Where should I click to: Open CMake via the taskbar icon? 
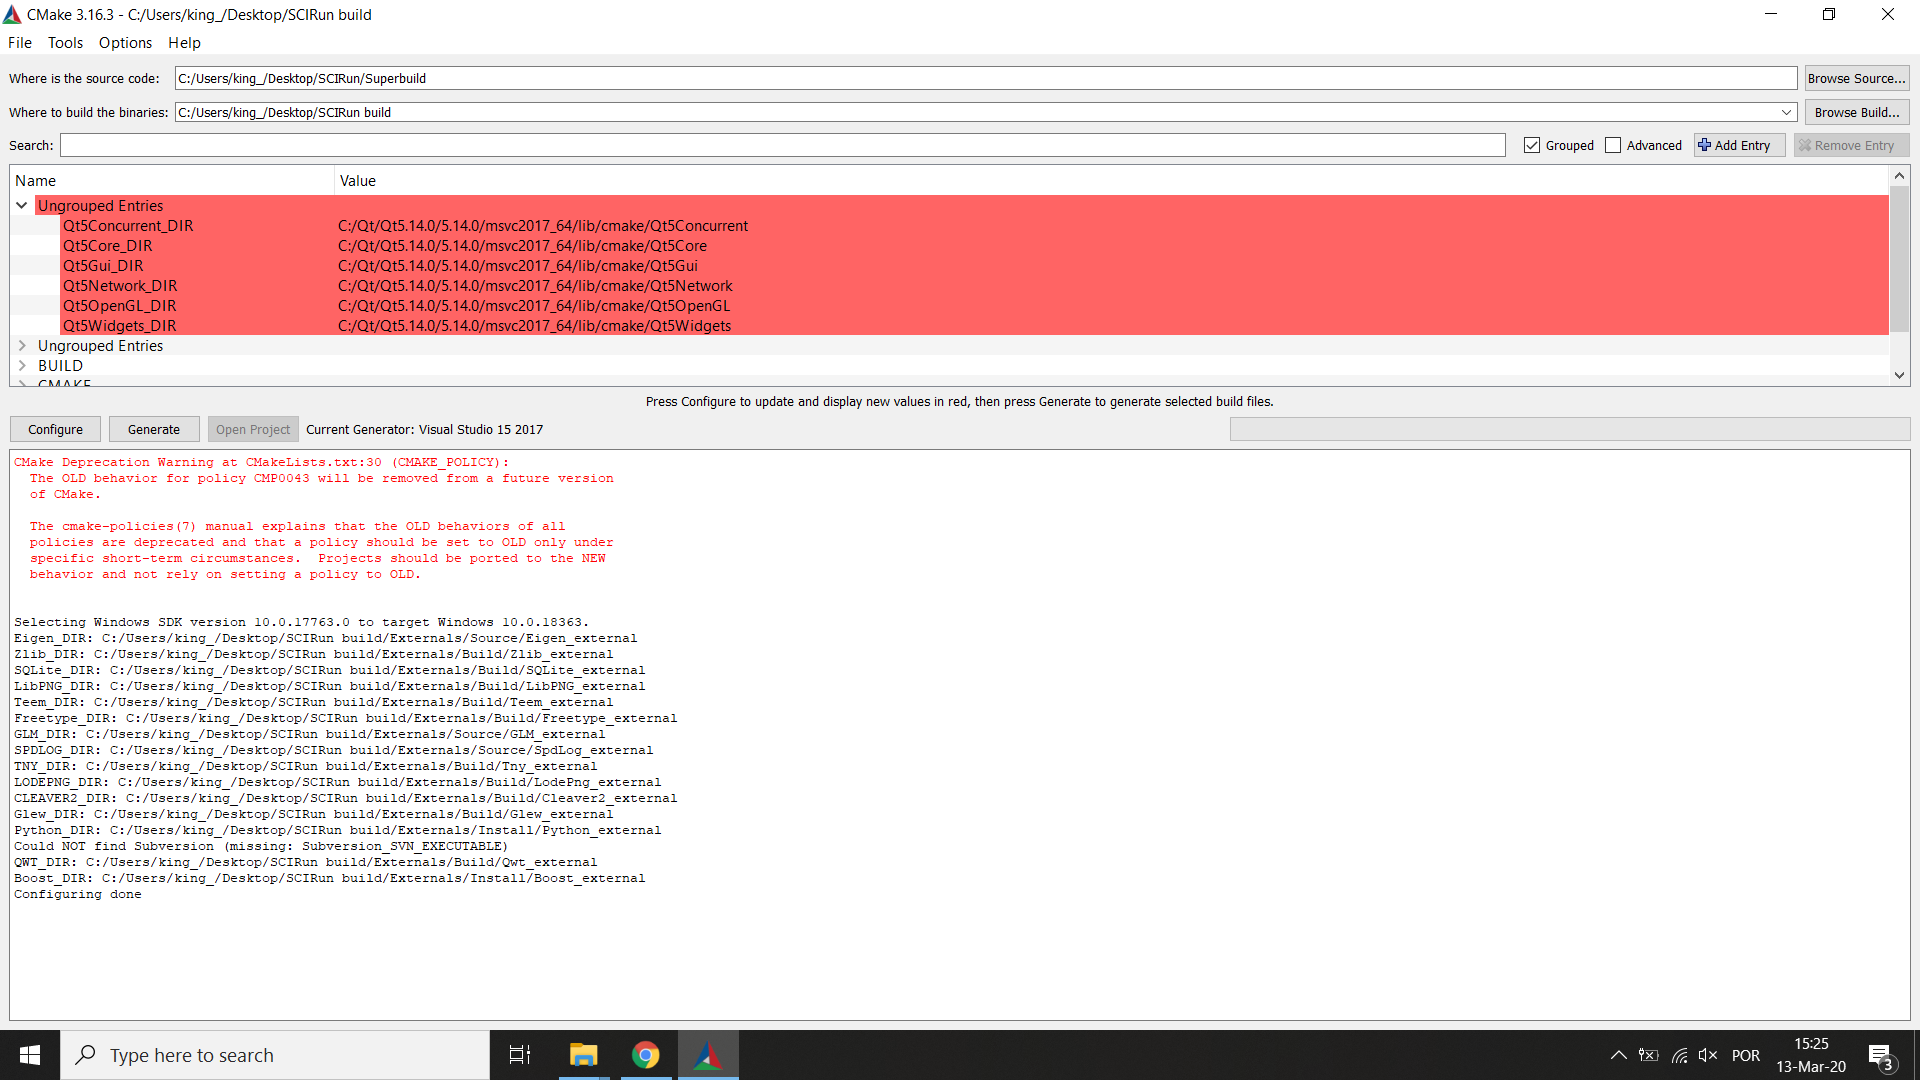(708, 1054)
